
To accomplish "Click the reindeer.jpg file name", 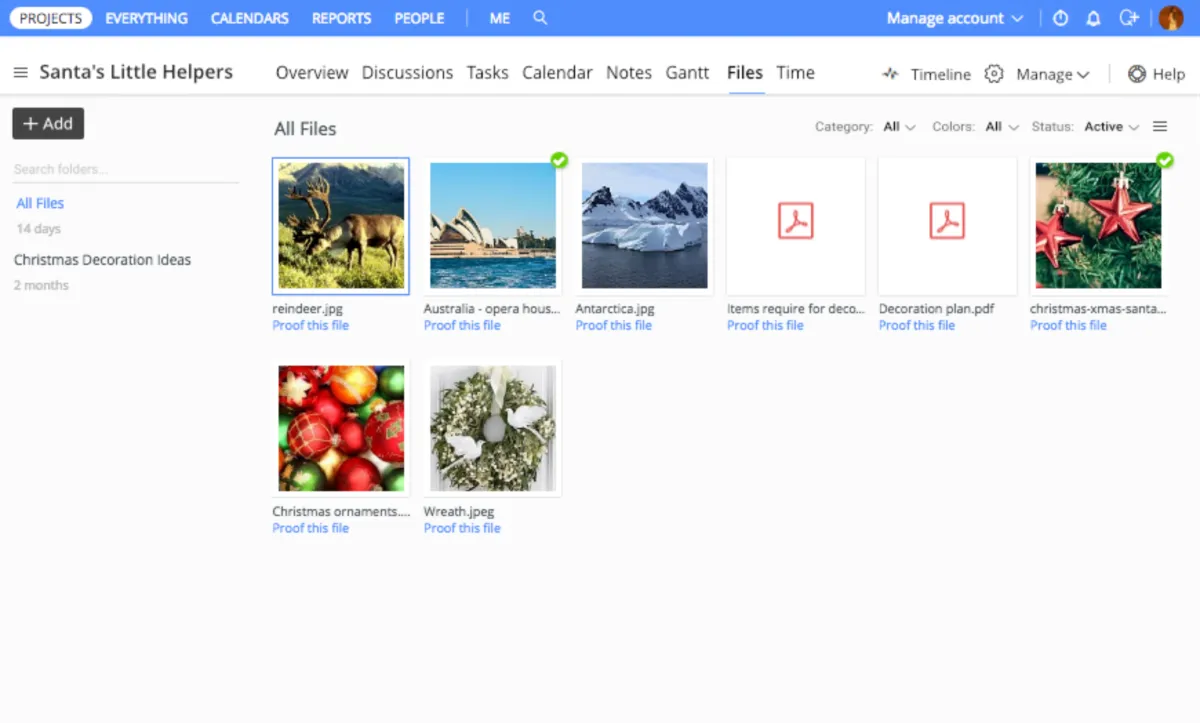I will (308, 309).
